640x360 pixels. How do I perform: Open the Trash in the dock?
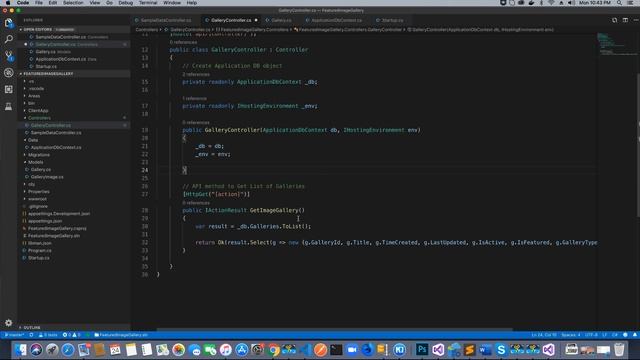click(619, 350)
